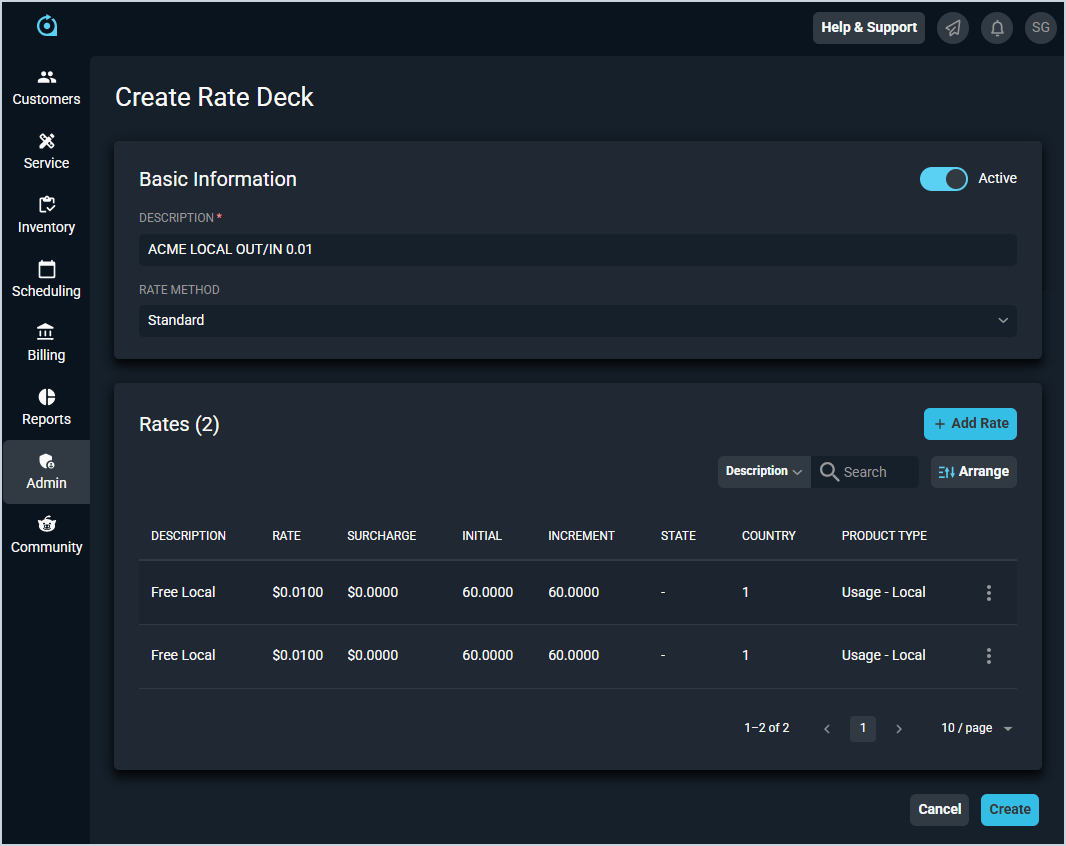Toggle the Active switch off

click(943, 179)
